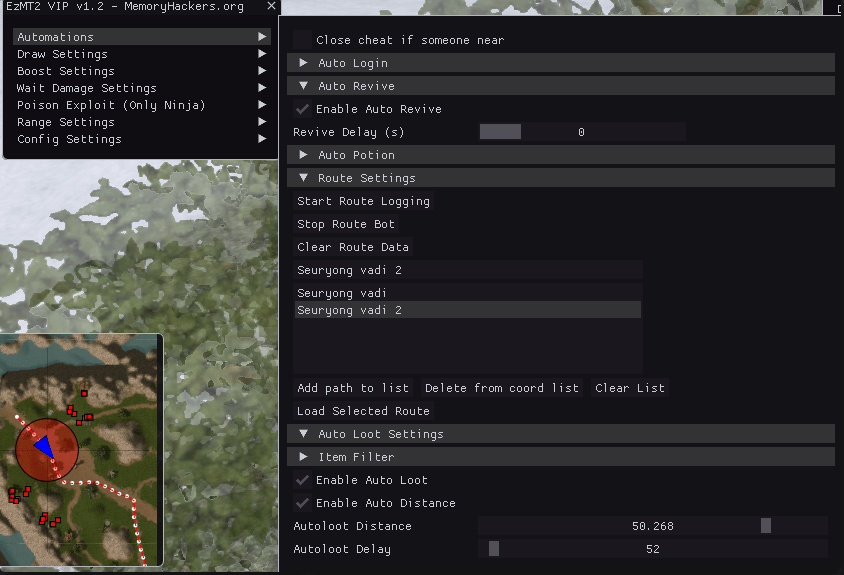Click the blue player arrow on minimap
This screenshot has height=575, width=844.
tap(44, 447)
